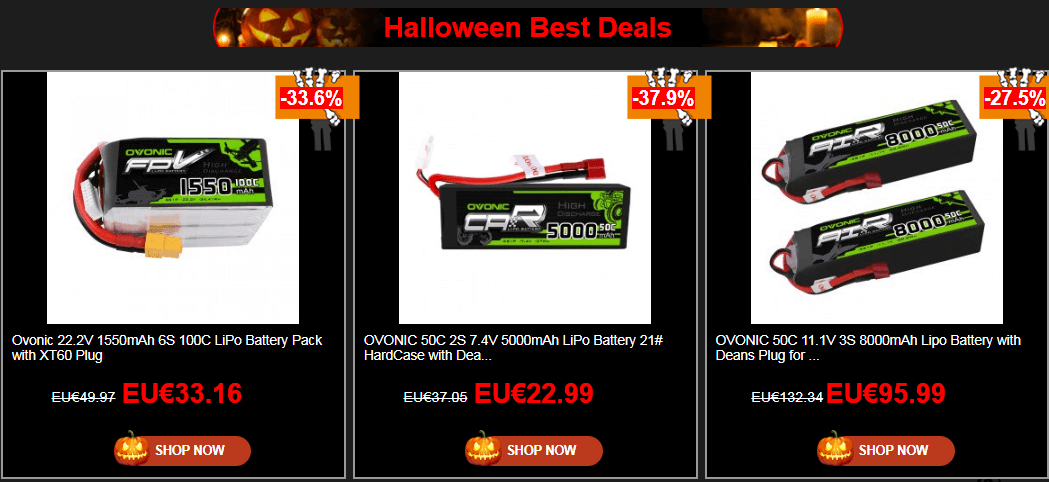Open the OVONIC 5000mAh car battery image

(x=524, y=198)
